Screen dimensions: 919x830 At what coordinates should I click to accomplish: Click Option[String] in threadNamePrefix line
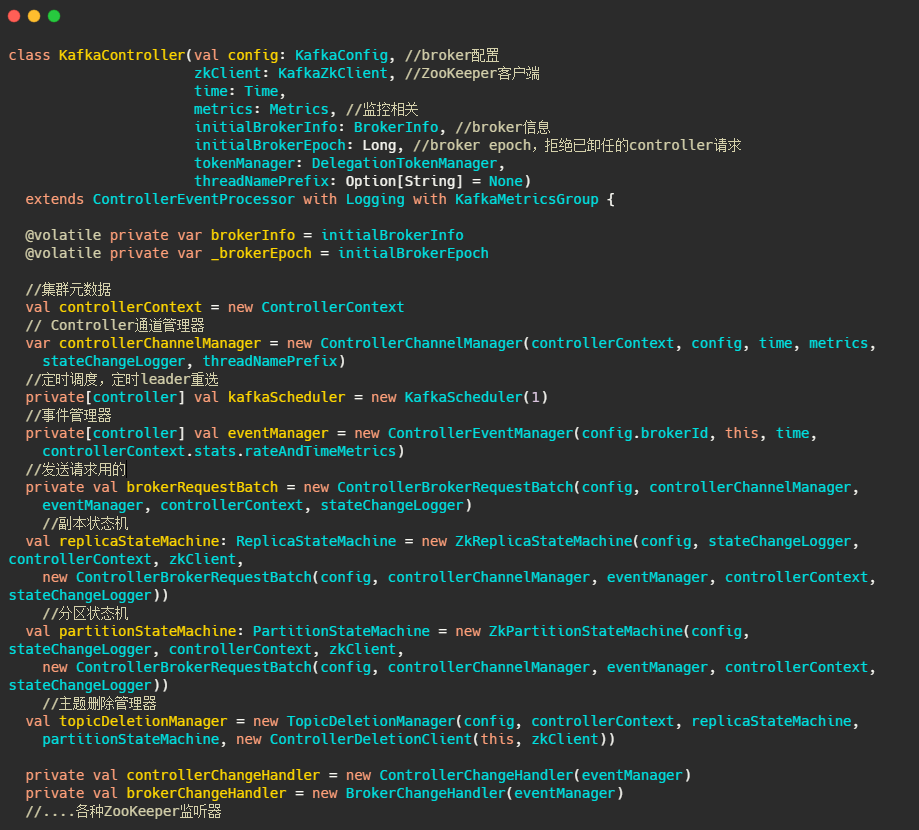click(404, 181)
